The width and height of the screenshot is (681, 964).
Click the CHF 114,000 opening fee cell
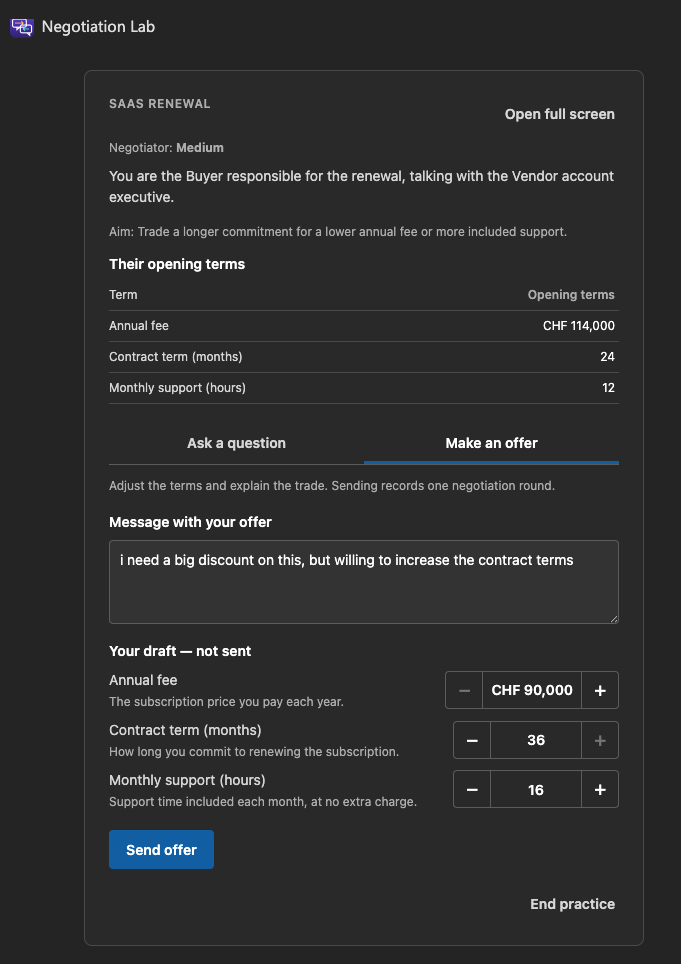578,326
